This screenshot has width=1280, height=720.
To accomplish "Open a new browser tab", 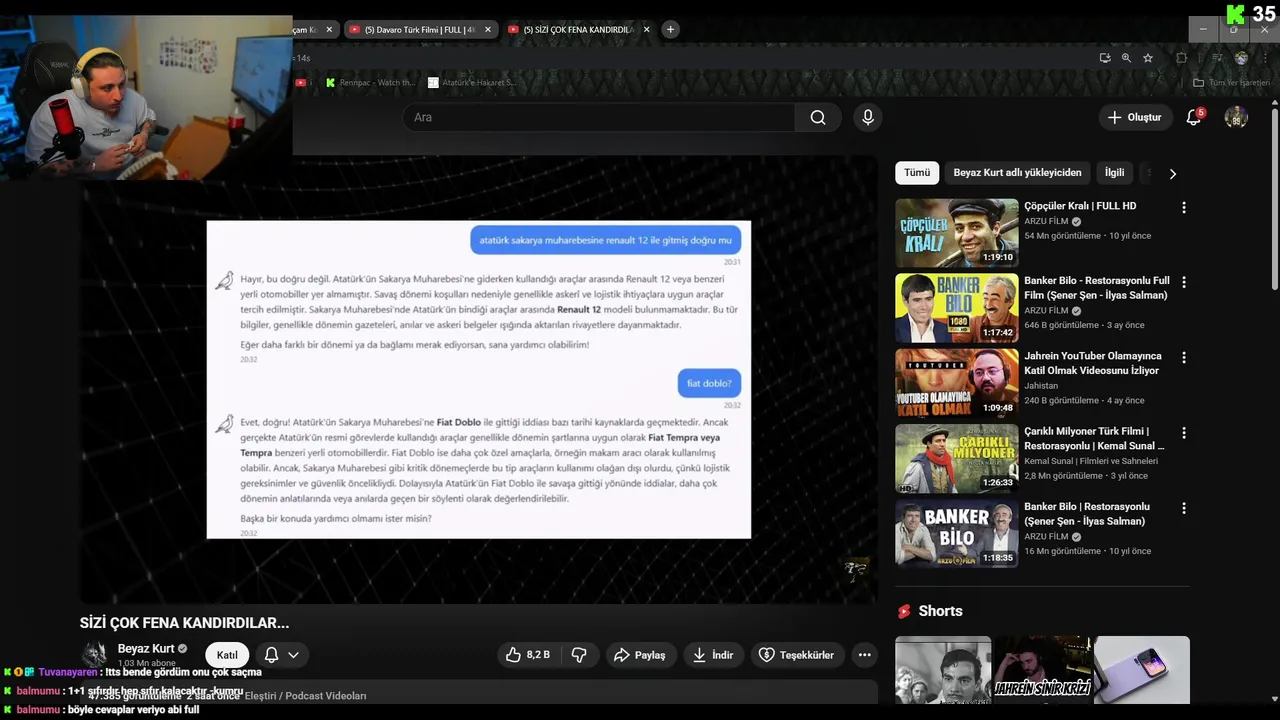I will tap(671, 30).
